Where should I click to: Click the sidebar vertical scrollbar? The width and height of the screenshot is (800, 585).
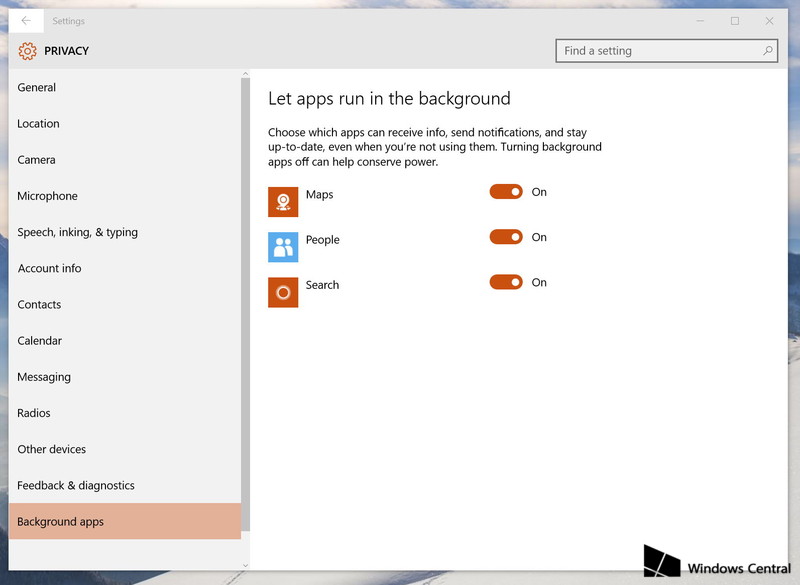[x=246, y=300]
